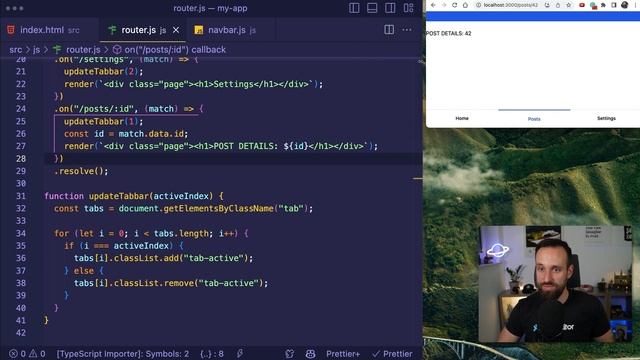Open Copilot status bar icon
The image size is (640, 360).
(x=310, y=354)
